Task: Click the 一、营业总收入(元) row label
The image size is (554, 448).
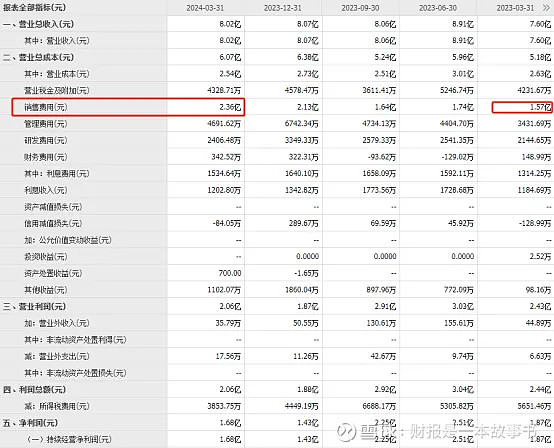Action: tap(39, 24)
